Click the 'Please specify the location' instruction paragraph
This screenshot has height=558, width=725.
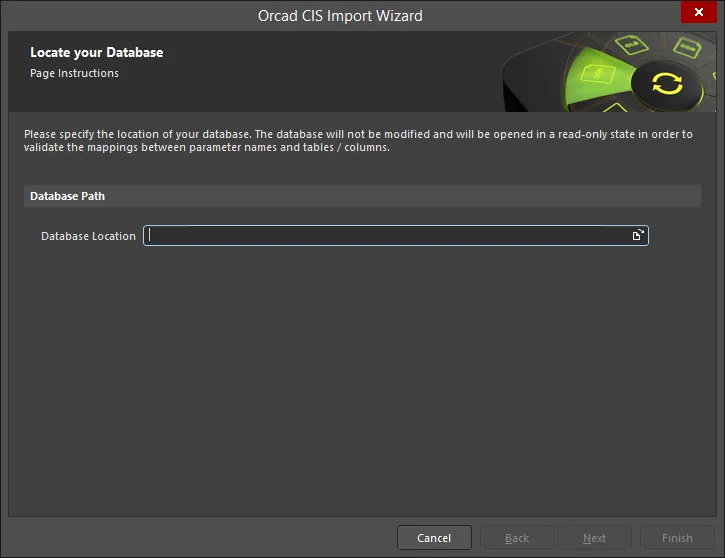358,141
